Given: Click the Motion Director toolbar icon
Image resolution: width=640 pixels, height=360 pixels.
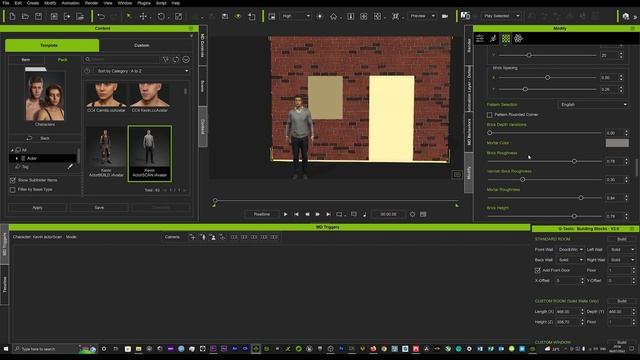Looking at the screenshot, I should coord(465,16).
